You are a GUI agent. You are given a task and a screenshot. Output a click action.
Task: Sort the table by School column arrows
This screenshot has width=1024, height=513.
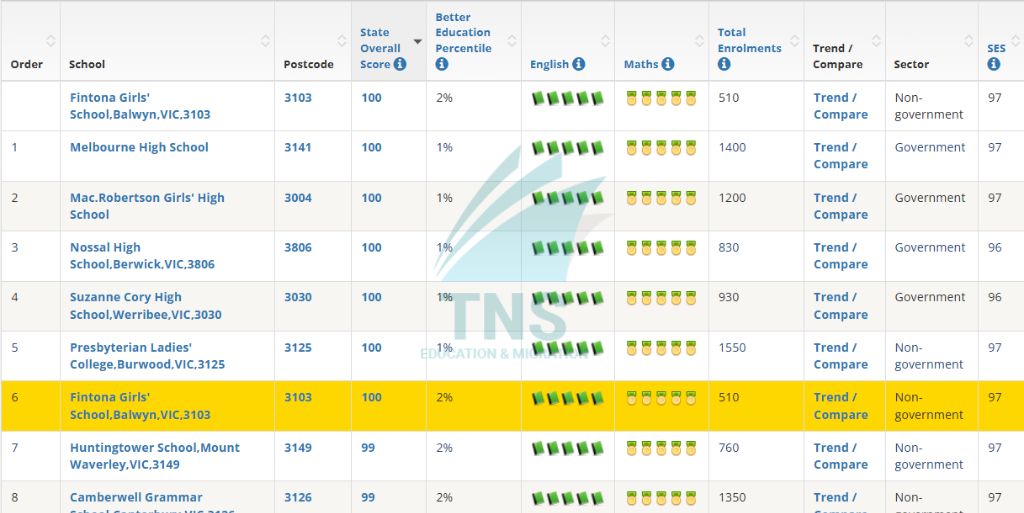pos(265,41)
